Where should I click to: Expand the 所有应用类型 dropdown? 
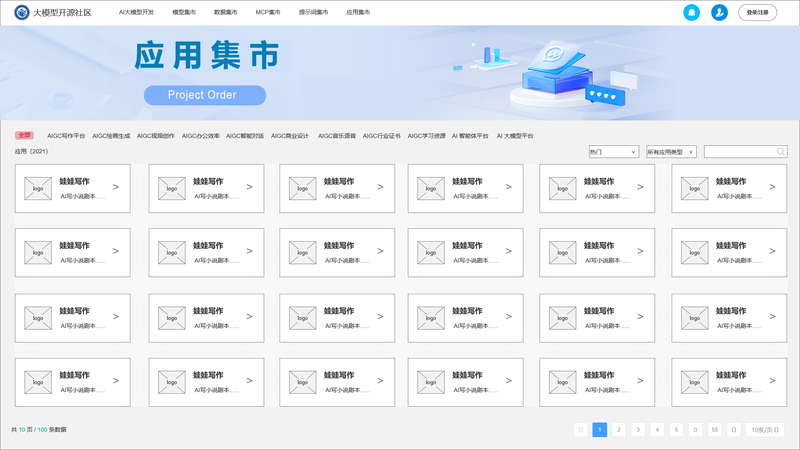coord(670,152)
